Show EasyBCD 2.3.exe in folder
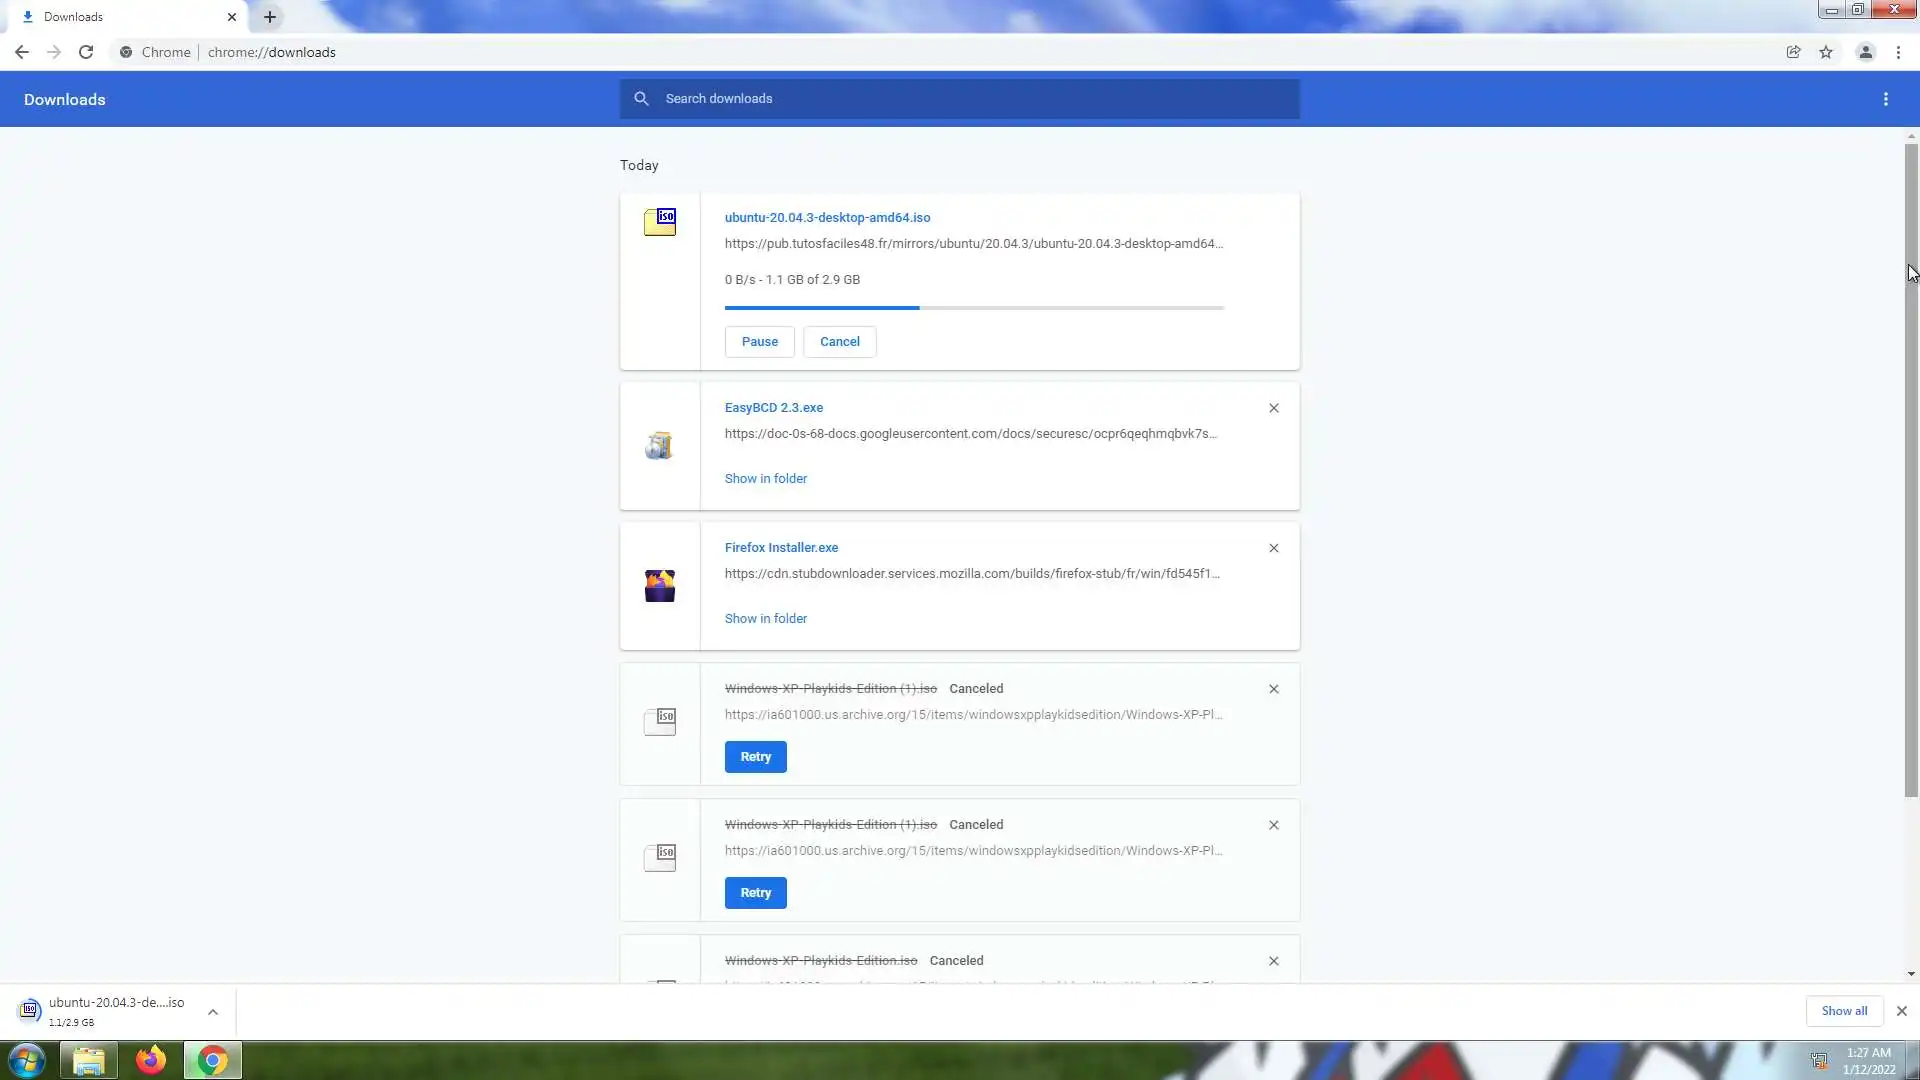The image size is (1920, 1080). coord(765,479)
